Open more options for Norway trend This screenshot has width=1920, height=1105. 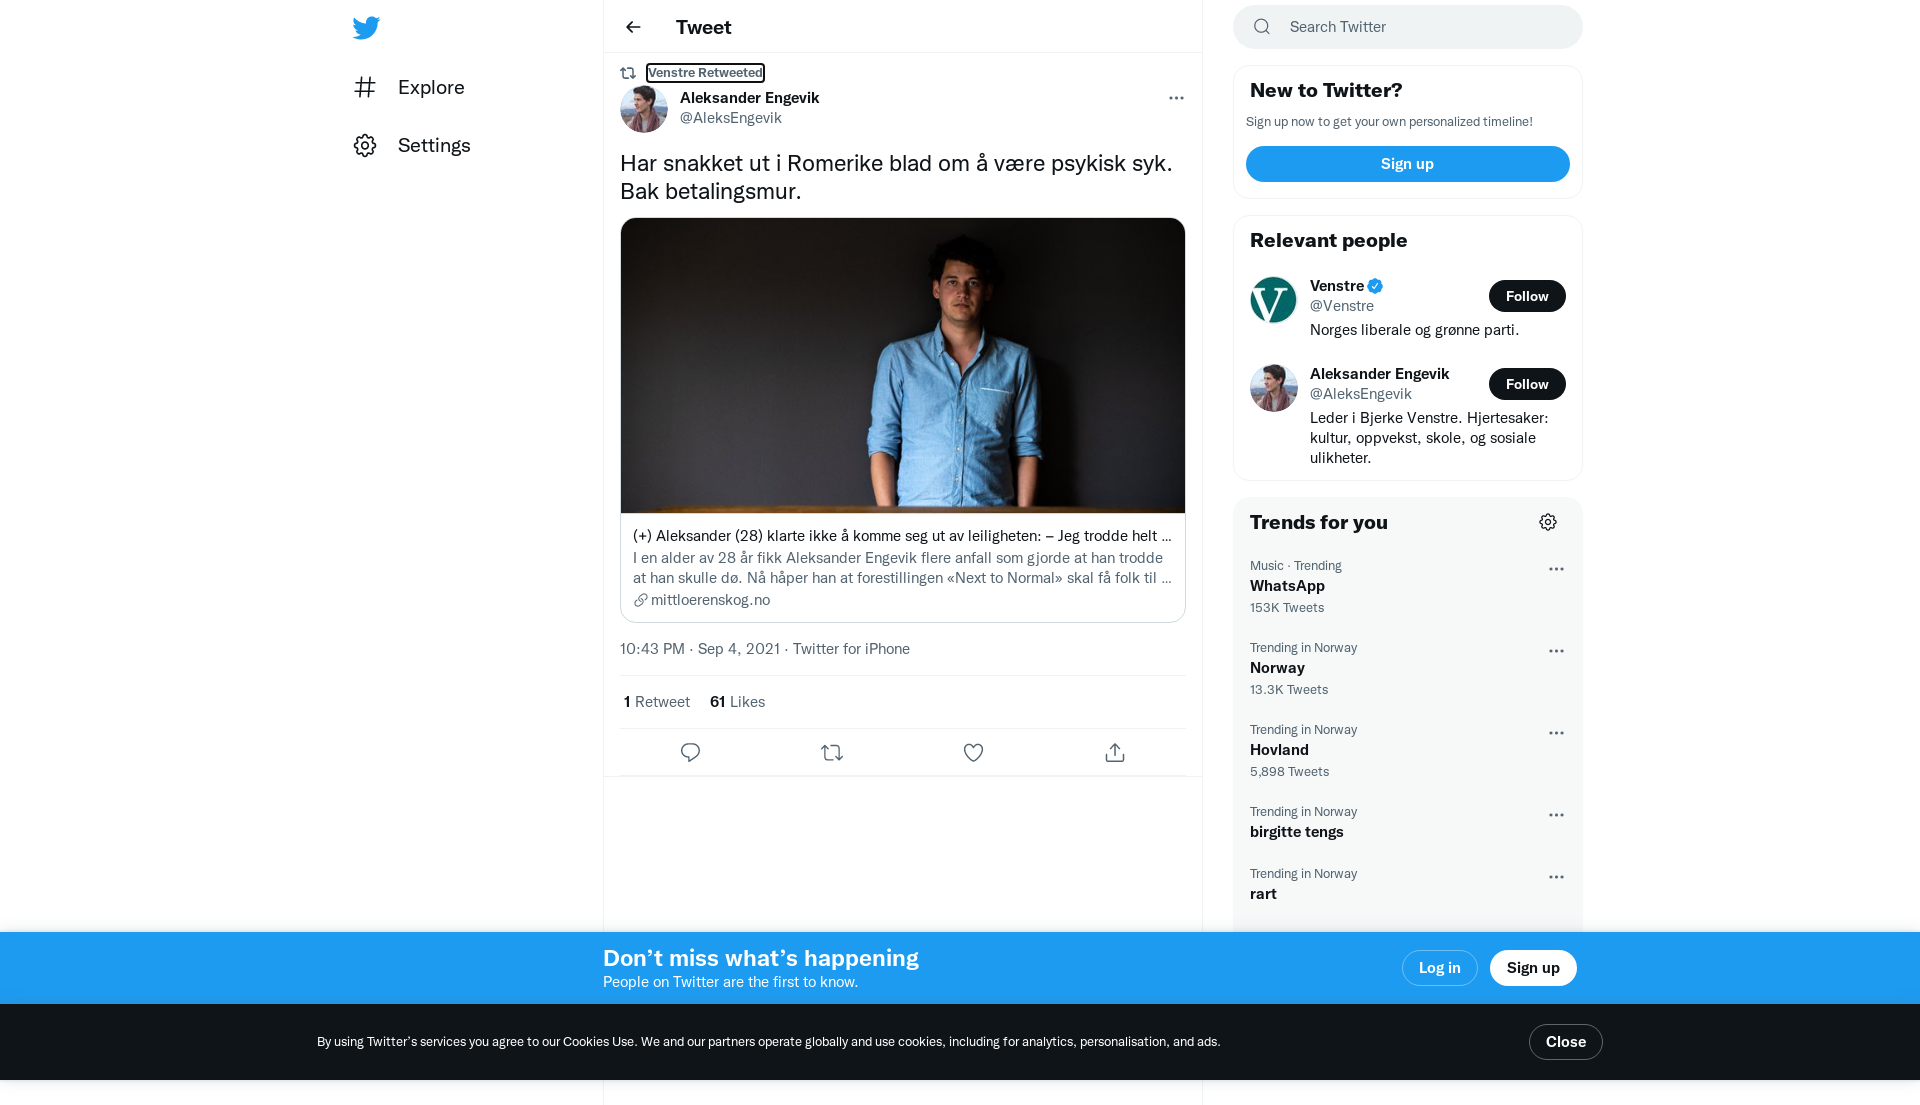(1556, 651)
